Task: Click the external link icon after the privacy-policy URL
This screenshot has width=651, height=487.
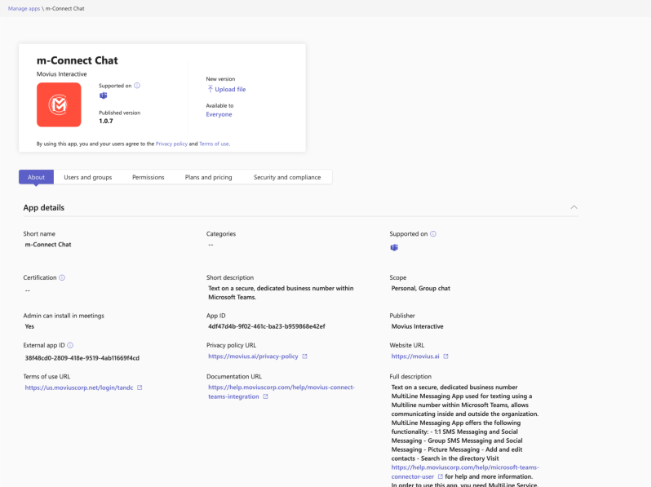Action: [304, 356]
